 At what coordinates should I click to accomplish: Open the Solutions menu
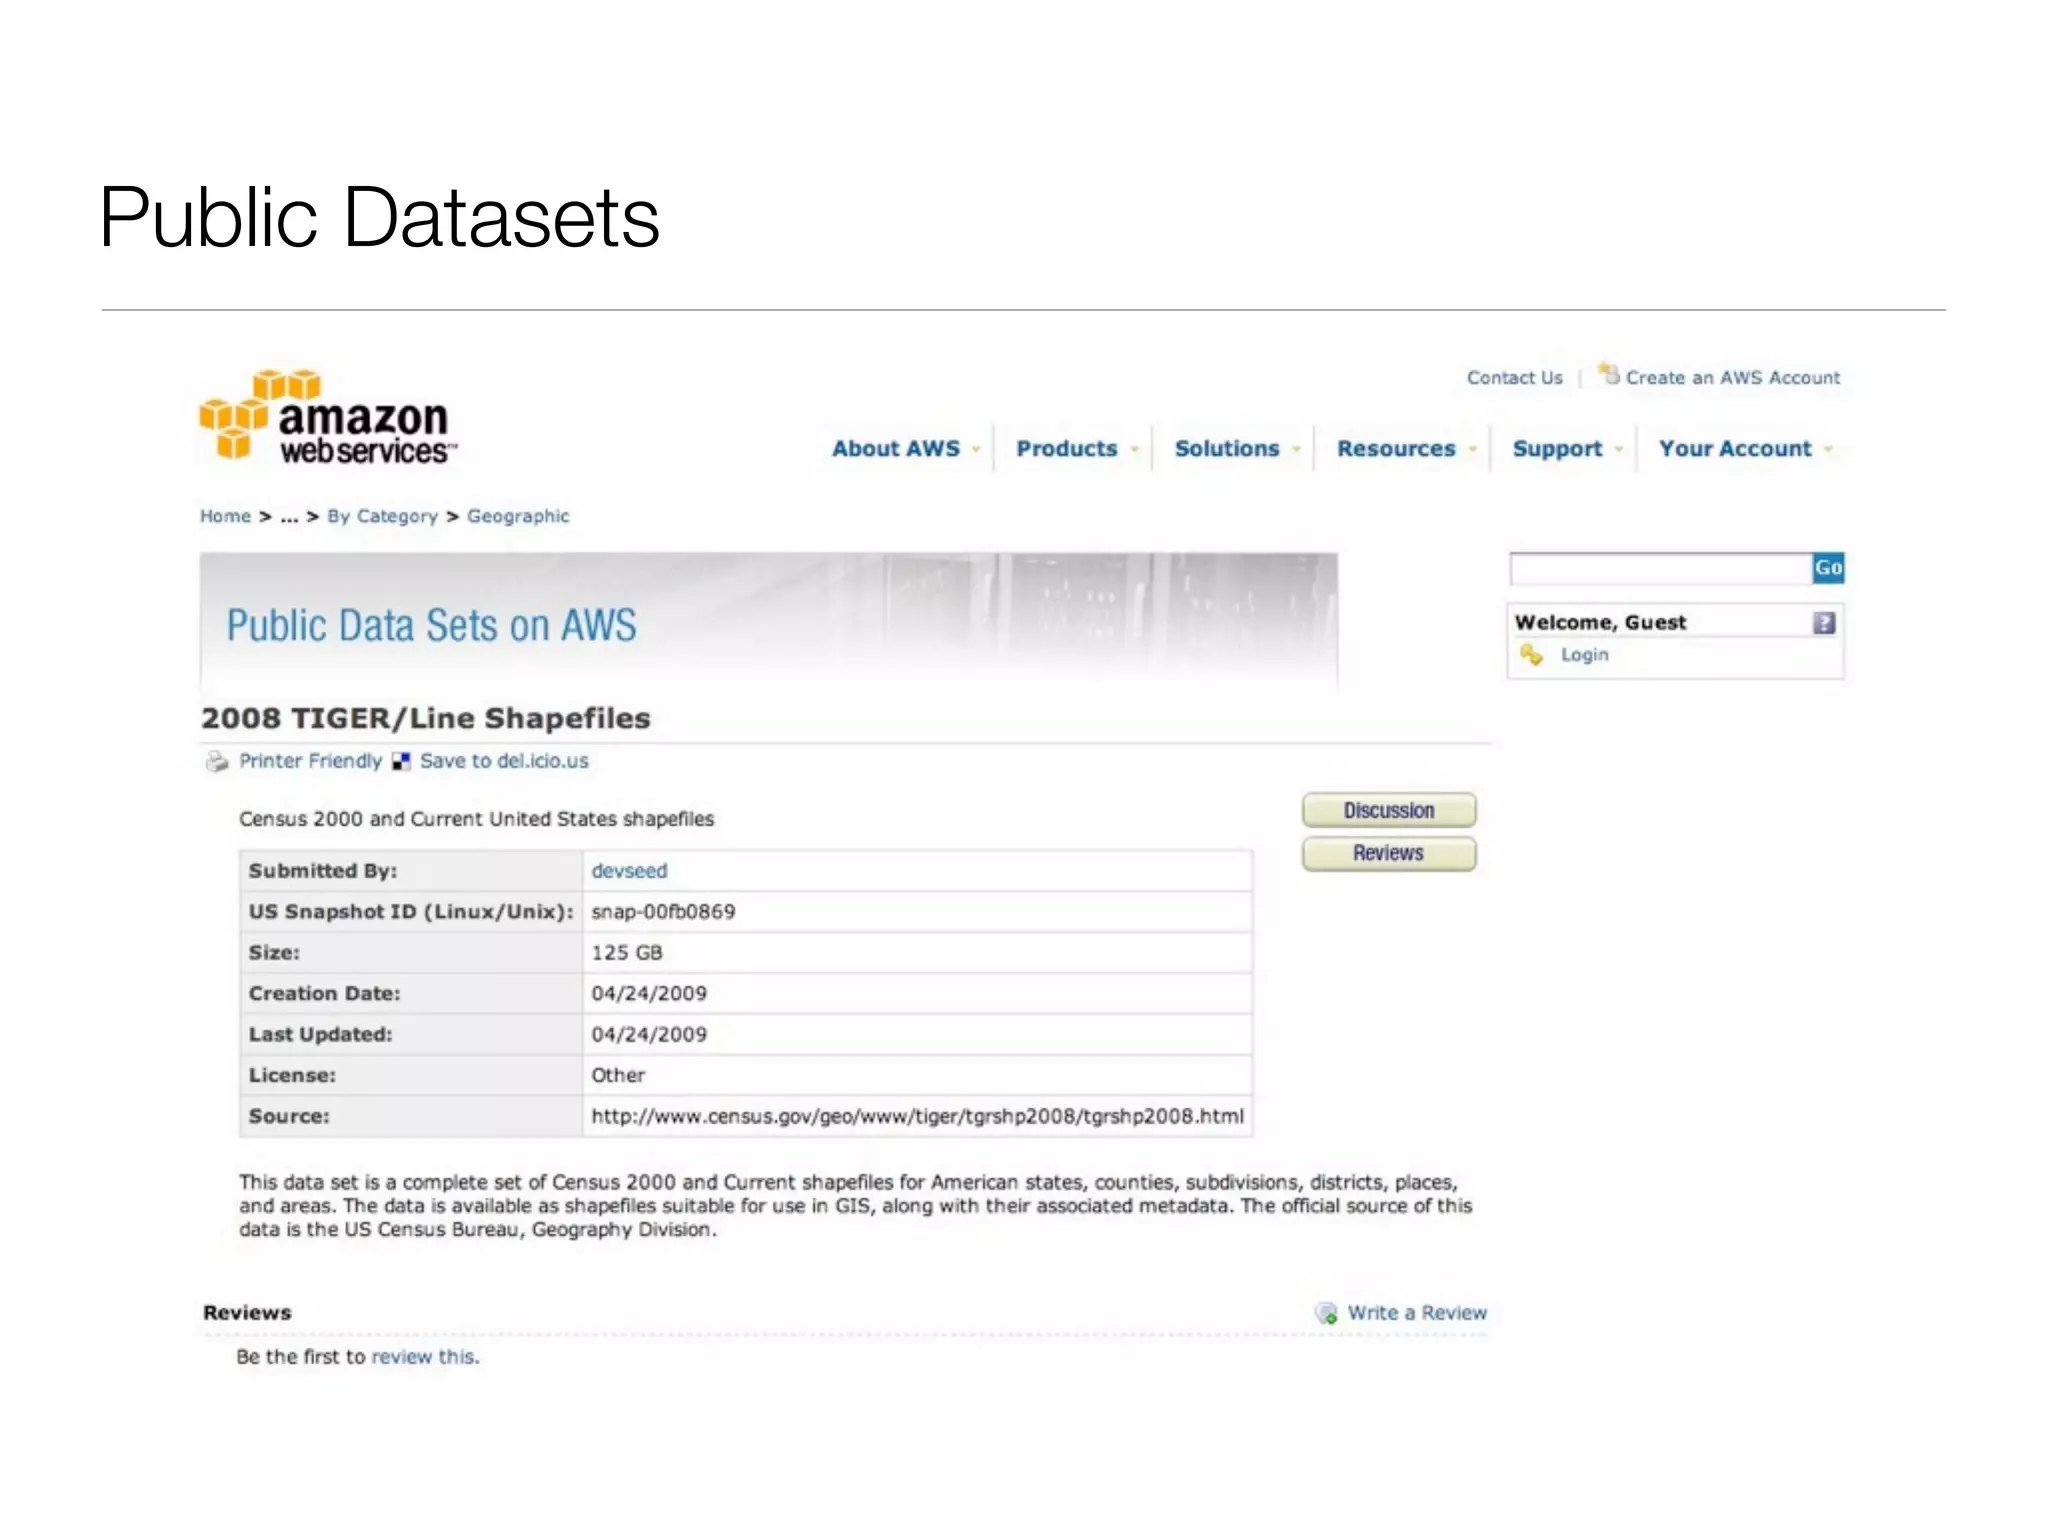click(1227, 449)
